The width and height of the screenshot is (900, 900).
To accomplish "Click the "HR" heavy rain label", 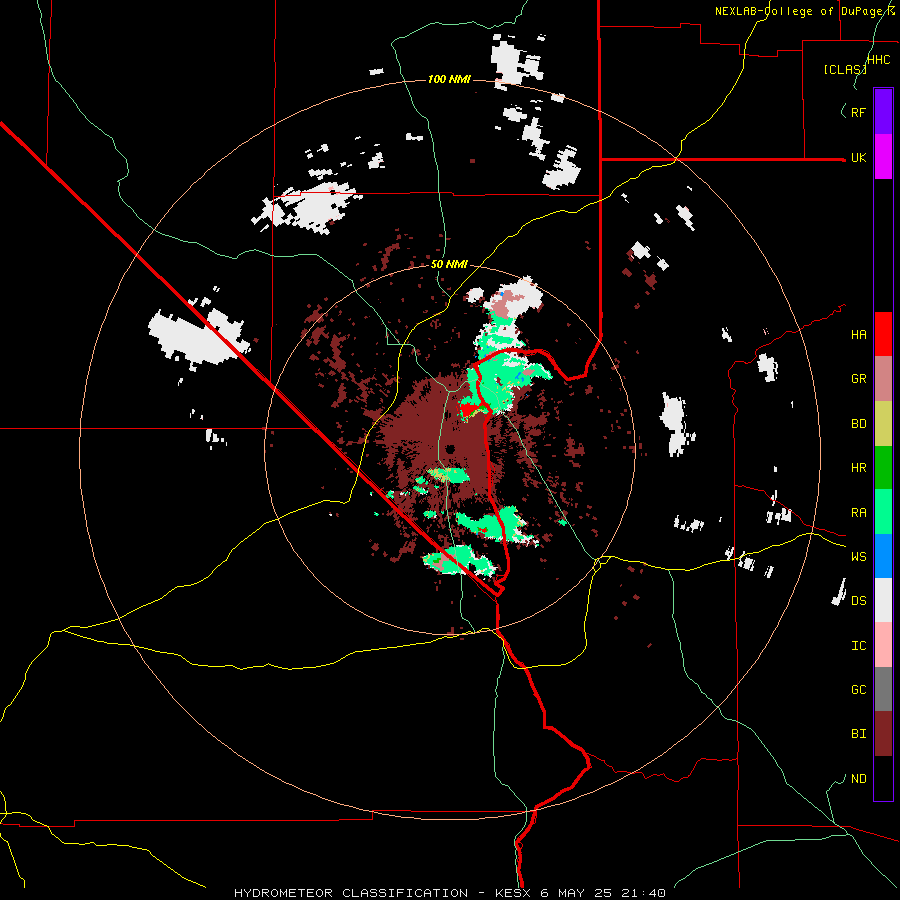I will coord(858,468).
